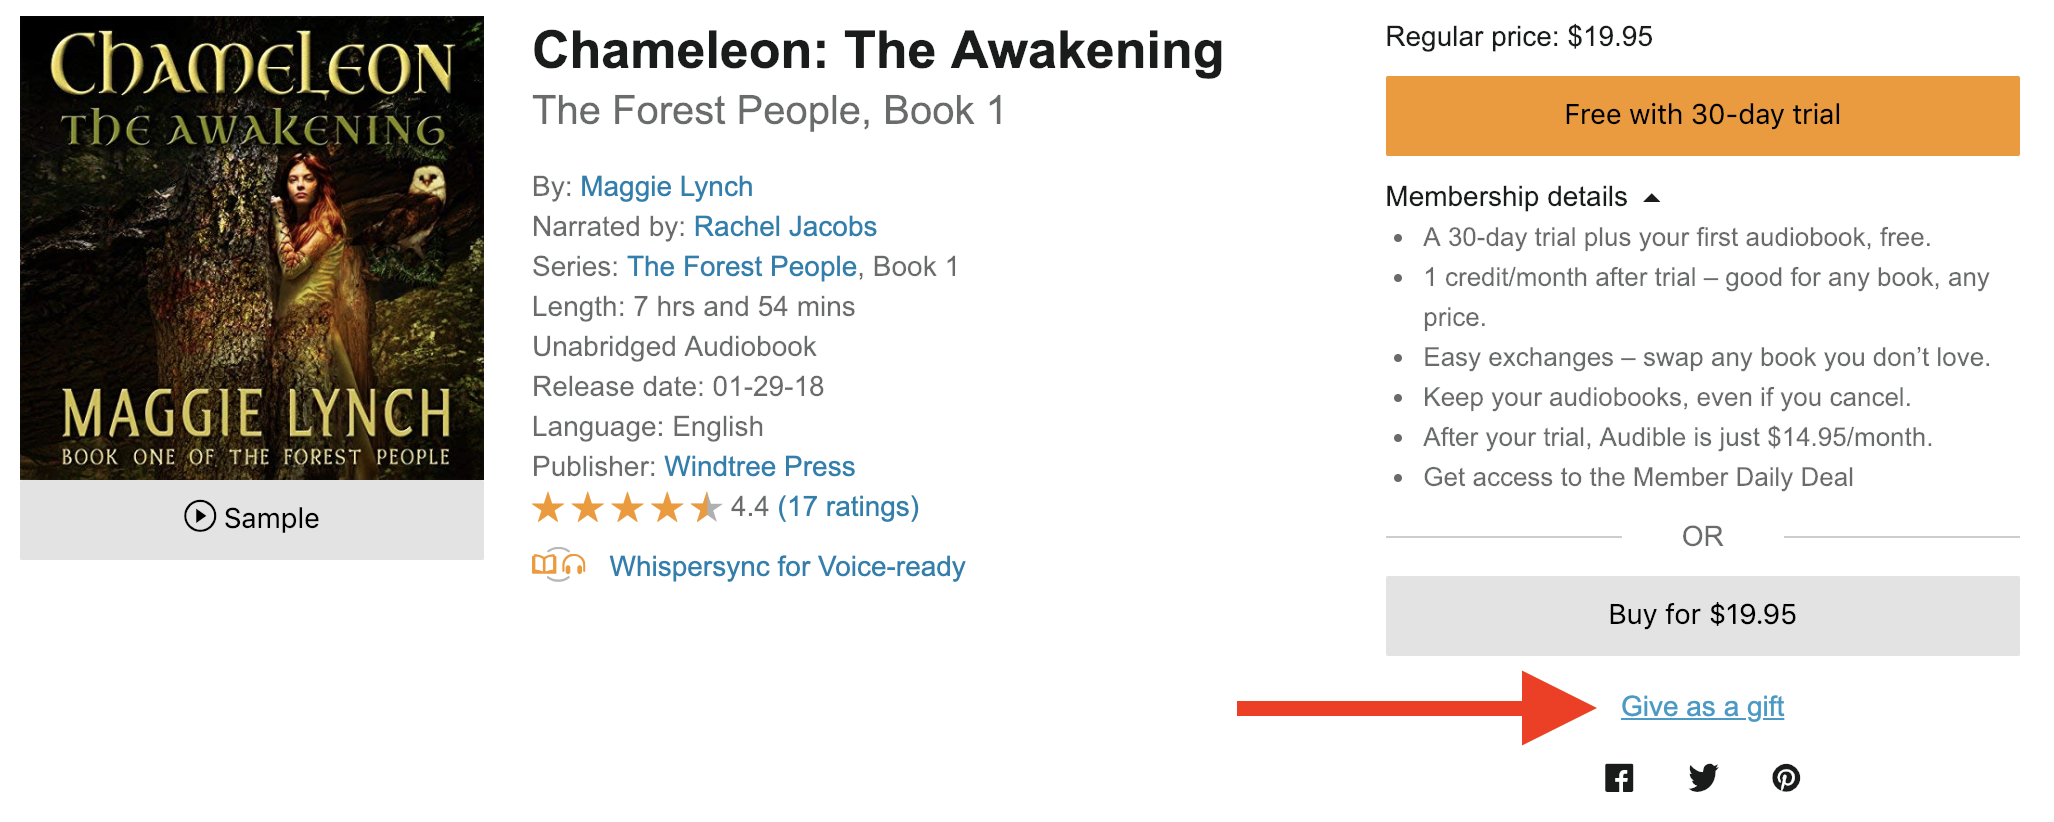Click the star rating icons
Viewport: 2054px width, 822px height.
627,508
